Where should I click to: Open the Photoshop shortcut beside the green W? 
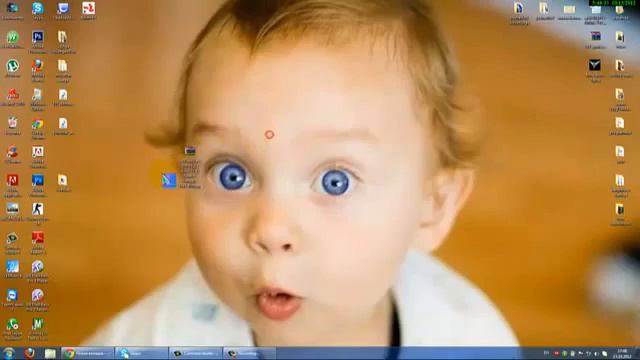pos(38,37)
